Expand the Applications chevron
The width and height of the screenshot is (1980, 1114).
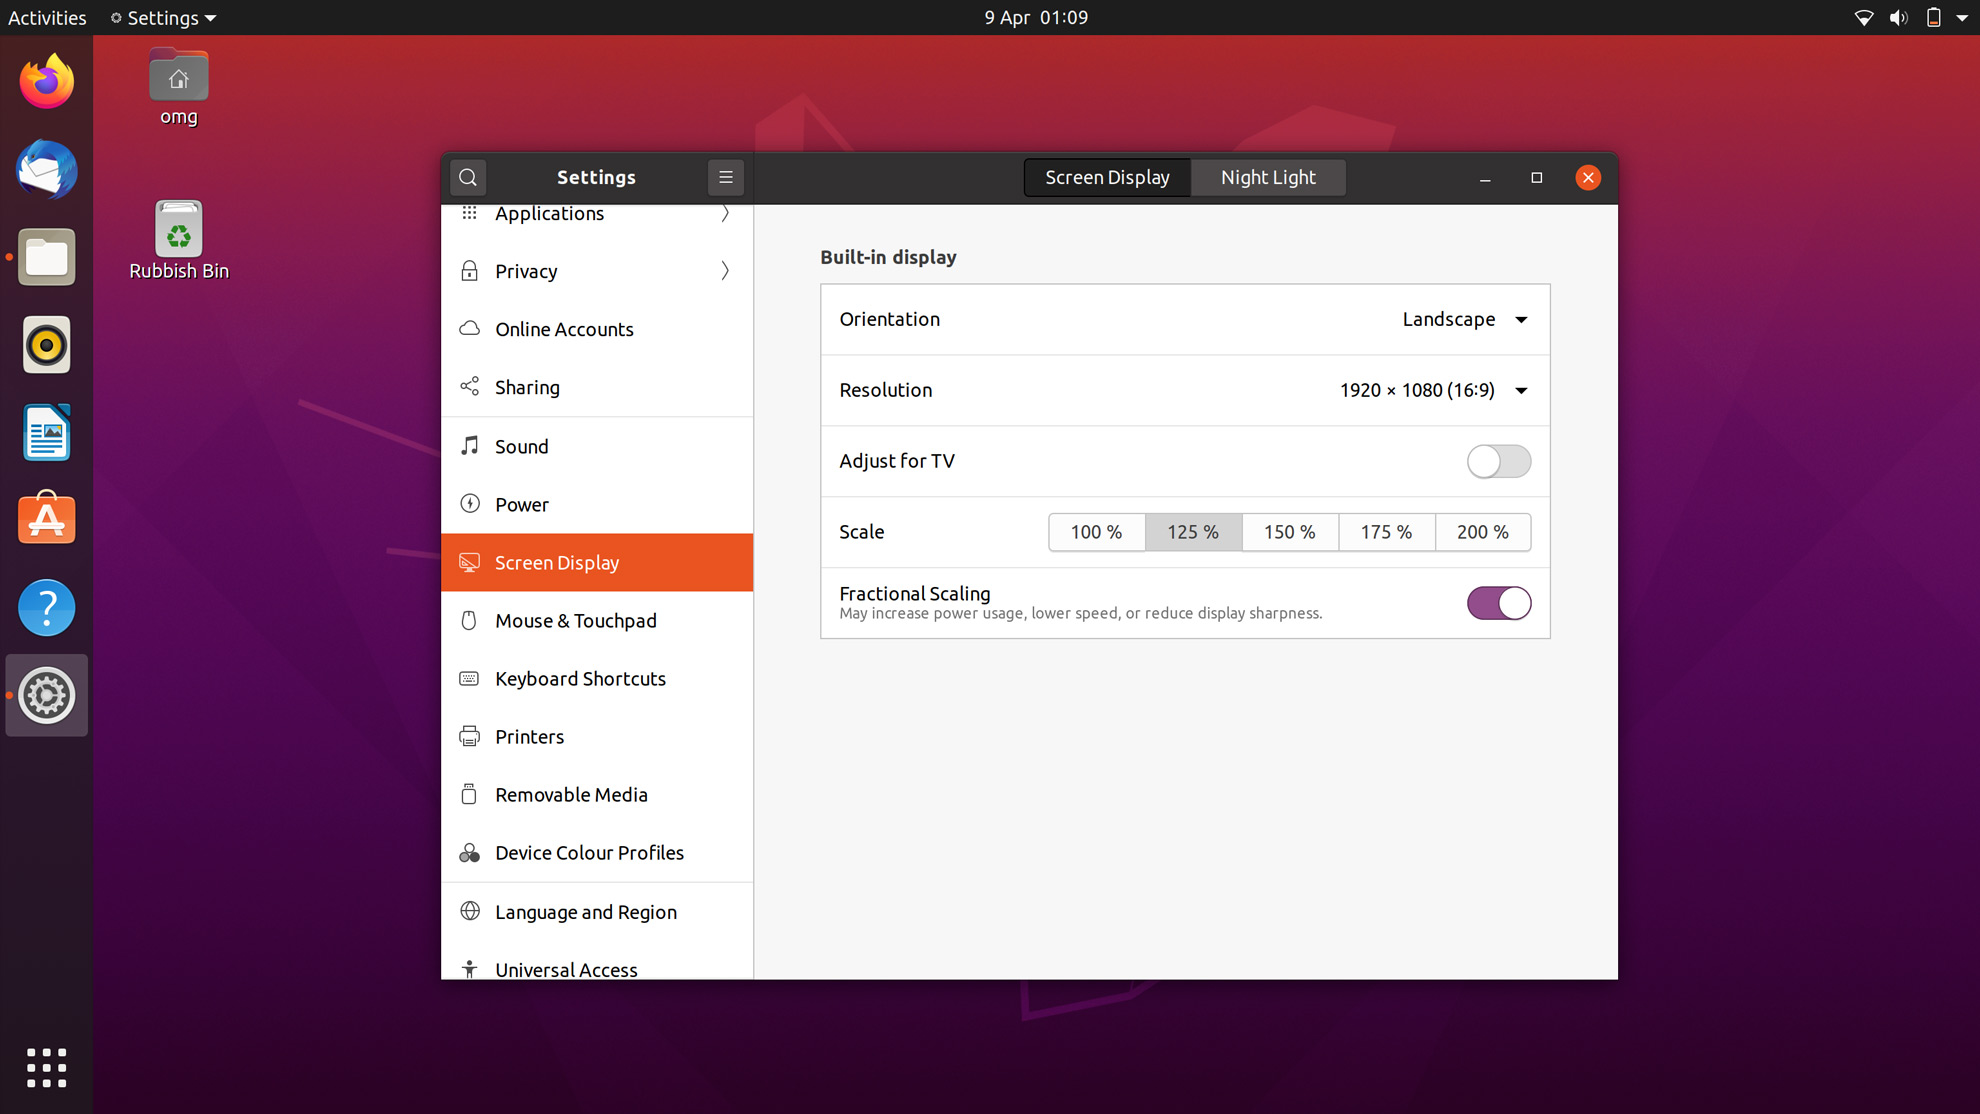(x=725, y=213)
